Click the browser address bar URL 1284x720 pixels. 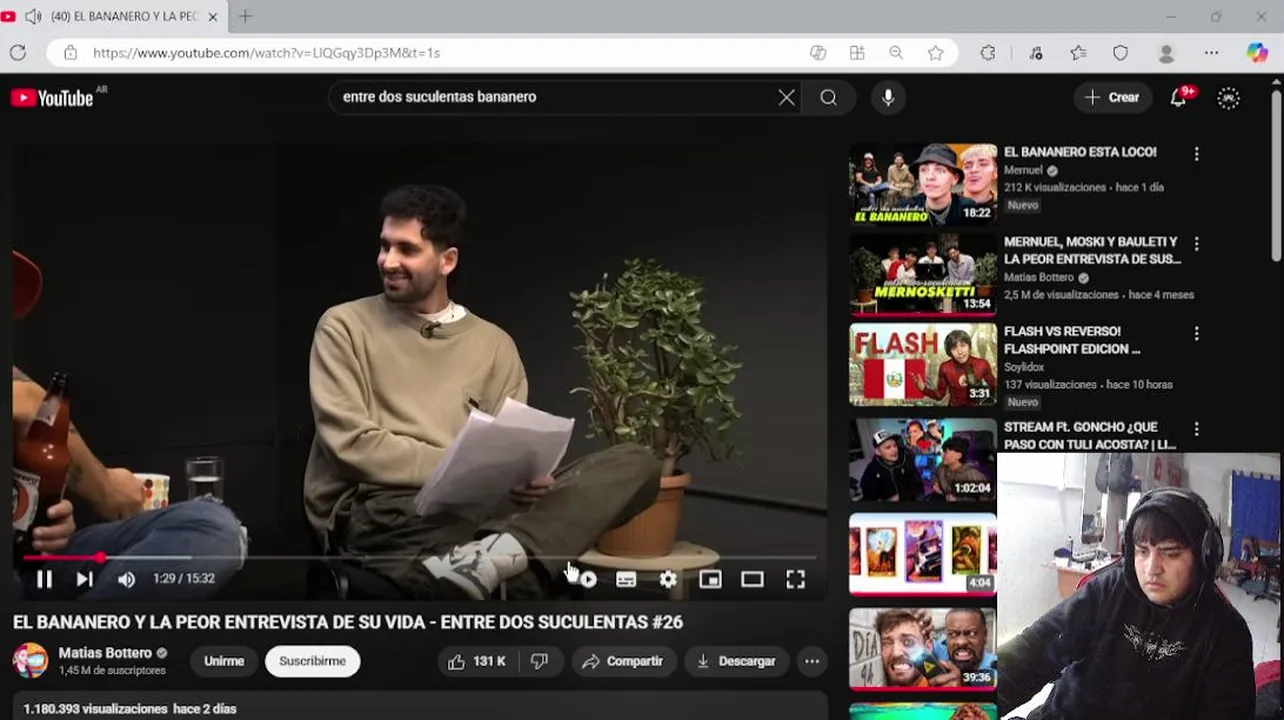point(266,53)
